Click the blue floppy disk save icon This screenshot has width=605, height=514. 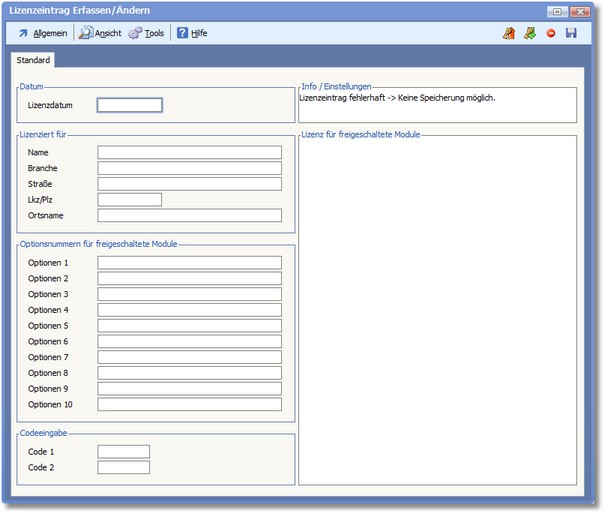(x=571, y=33)
